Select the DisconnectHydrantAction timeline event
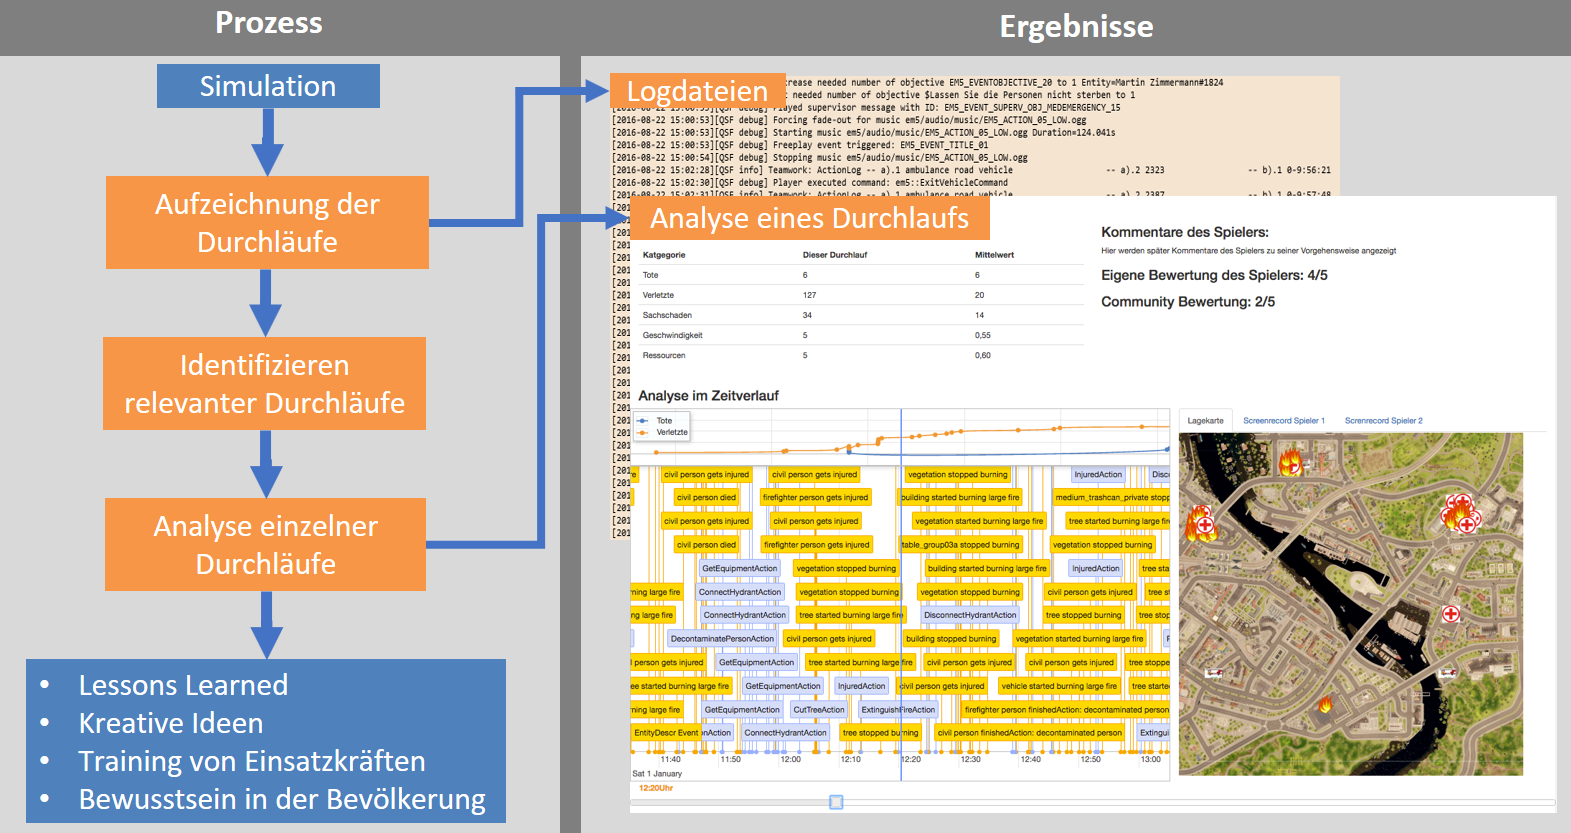The height and width of the screenshot is (833, 1571). pos(970,615)
